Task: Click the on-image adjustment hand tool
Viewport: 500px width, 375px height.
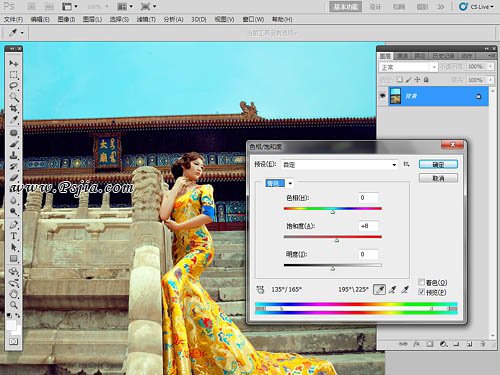Action: [x=260, y=290]
